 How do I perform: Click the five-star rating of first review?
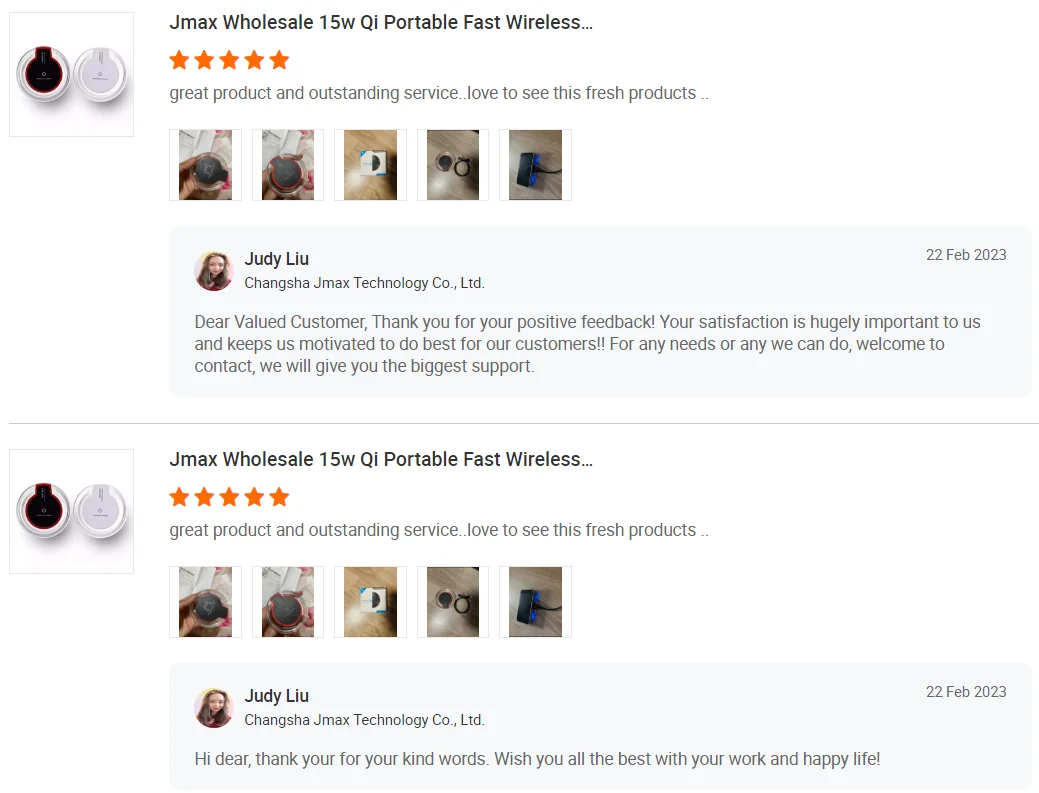(229, 60)
